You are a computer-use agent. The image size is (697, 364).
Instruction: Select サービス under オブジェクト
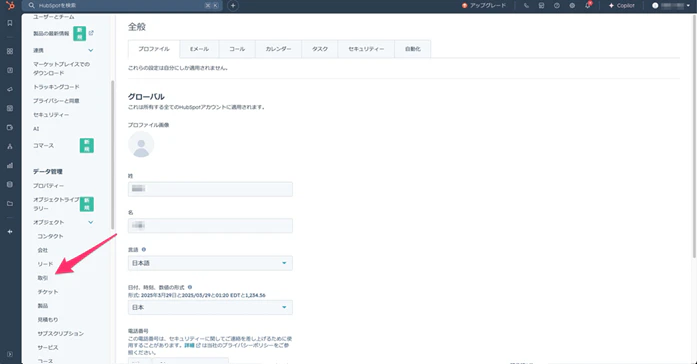click(x=48, y=348)
